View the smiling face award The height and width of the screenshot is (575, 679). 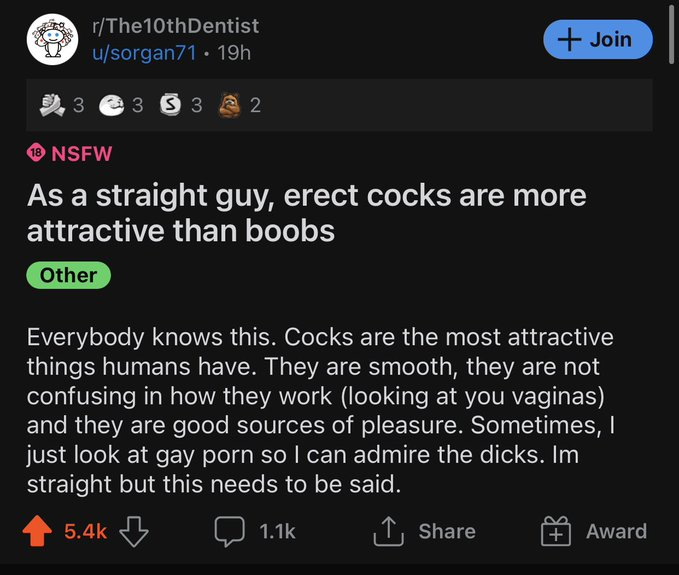point(112,105)
